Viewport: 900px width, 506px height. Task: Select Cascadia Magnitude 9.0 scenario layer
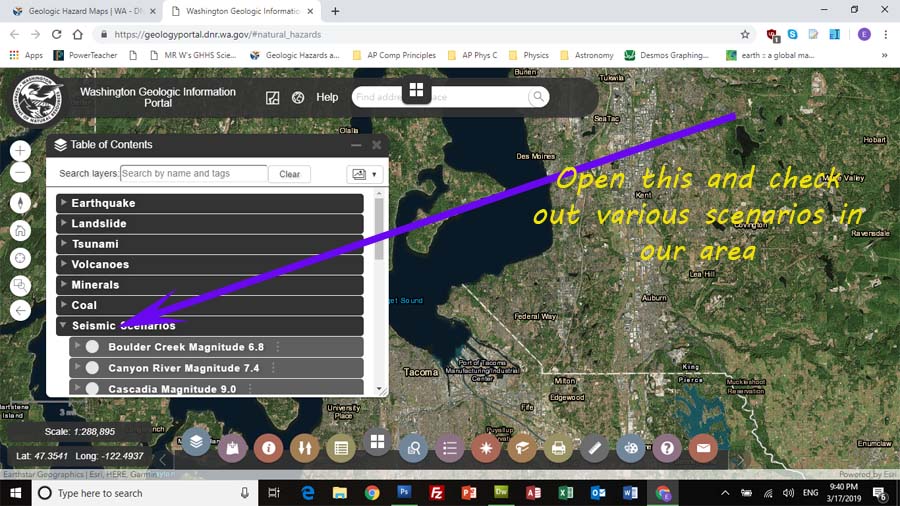(92, 388)
